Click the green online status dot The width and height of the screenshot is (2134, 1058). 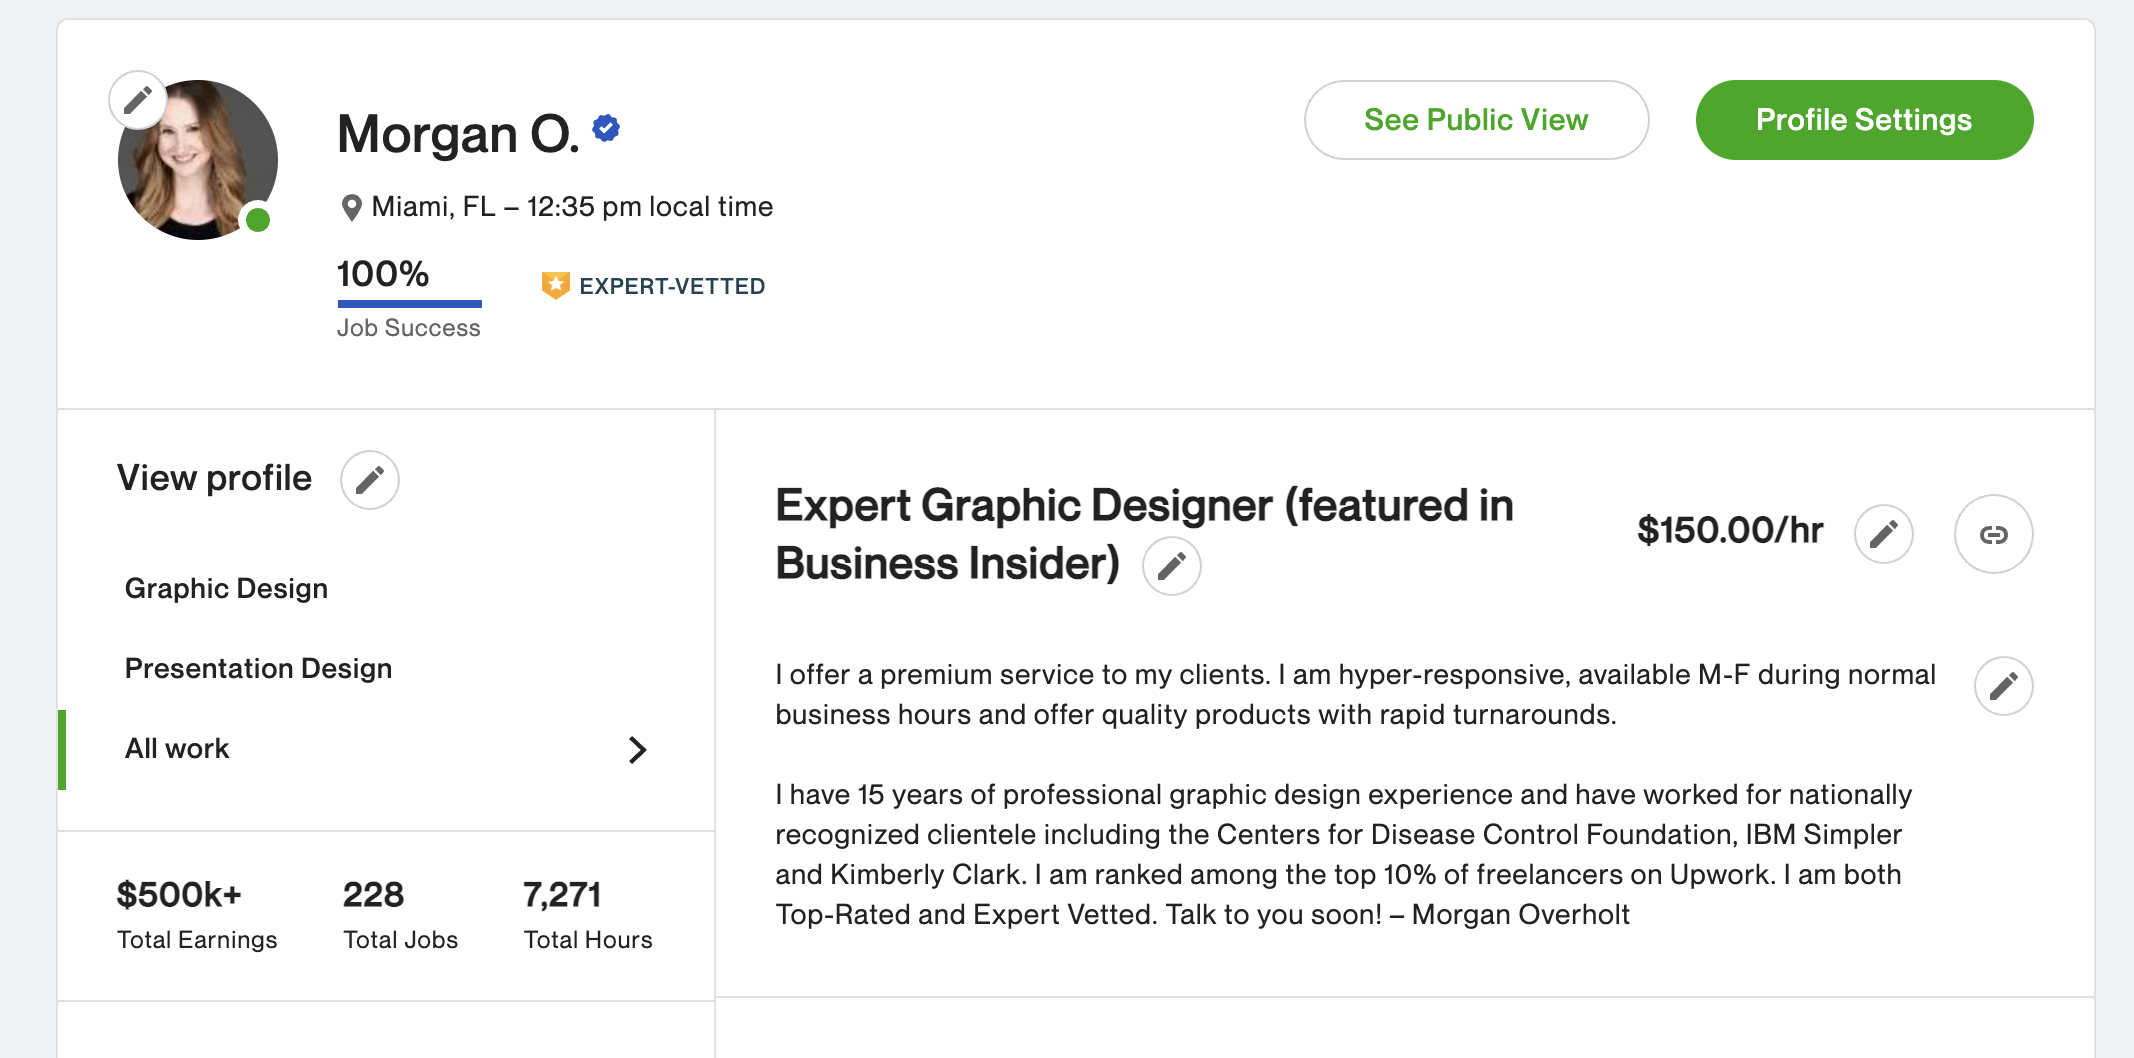(258, 220)
